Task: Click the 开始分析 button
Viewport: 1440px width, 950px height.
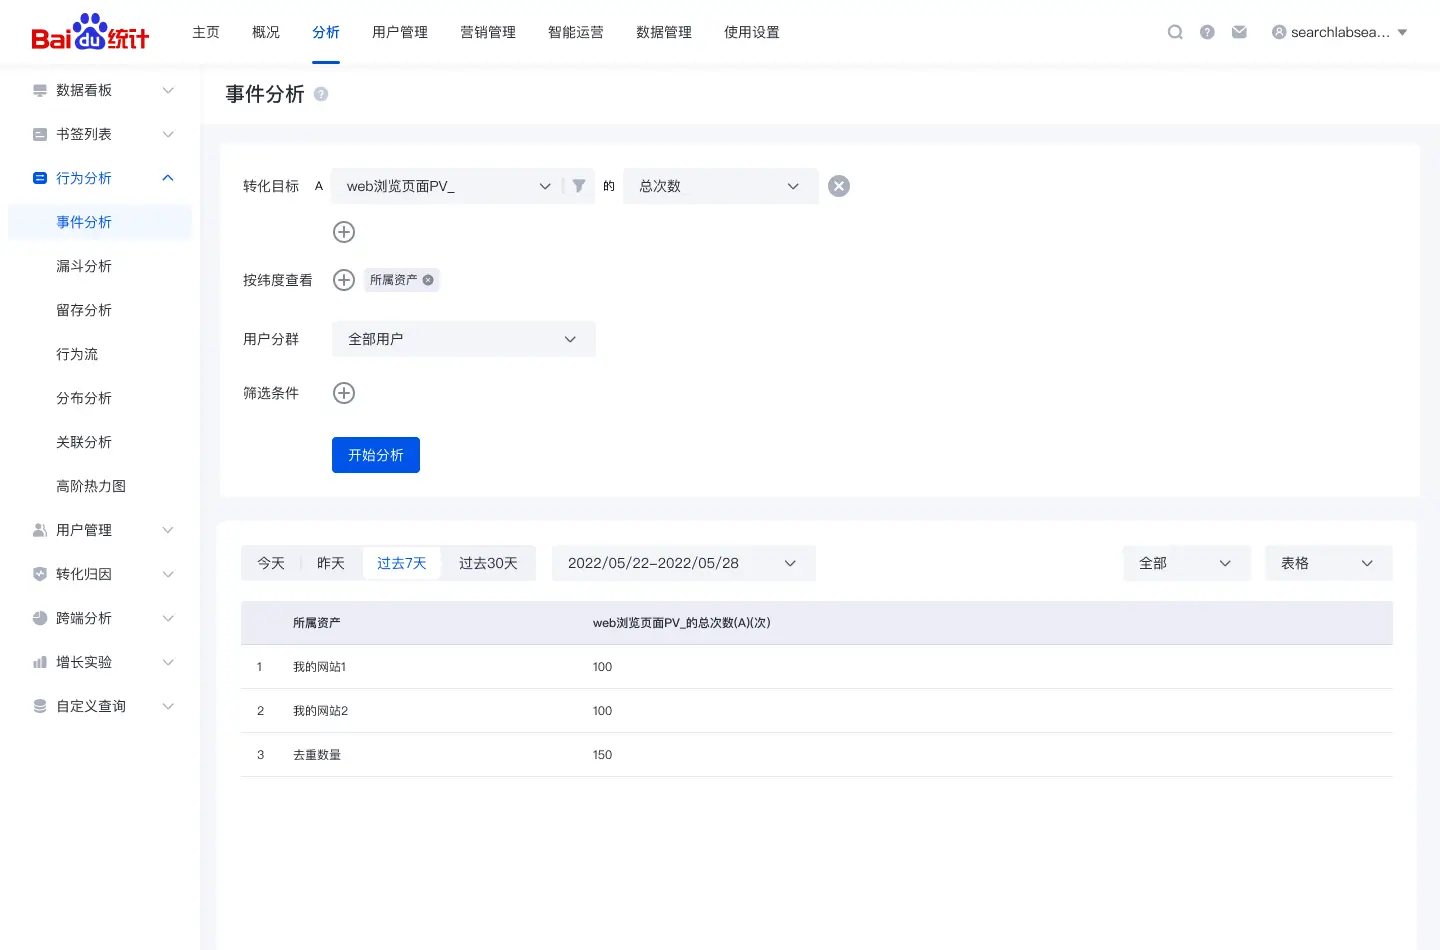Action: 376,455
